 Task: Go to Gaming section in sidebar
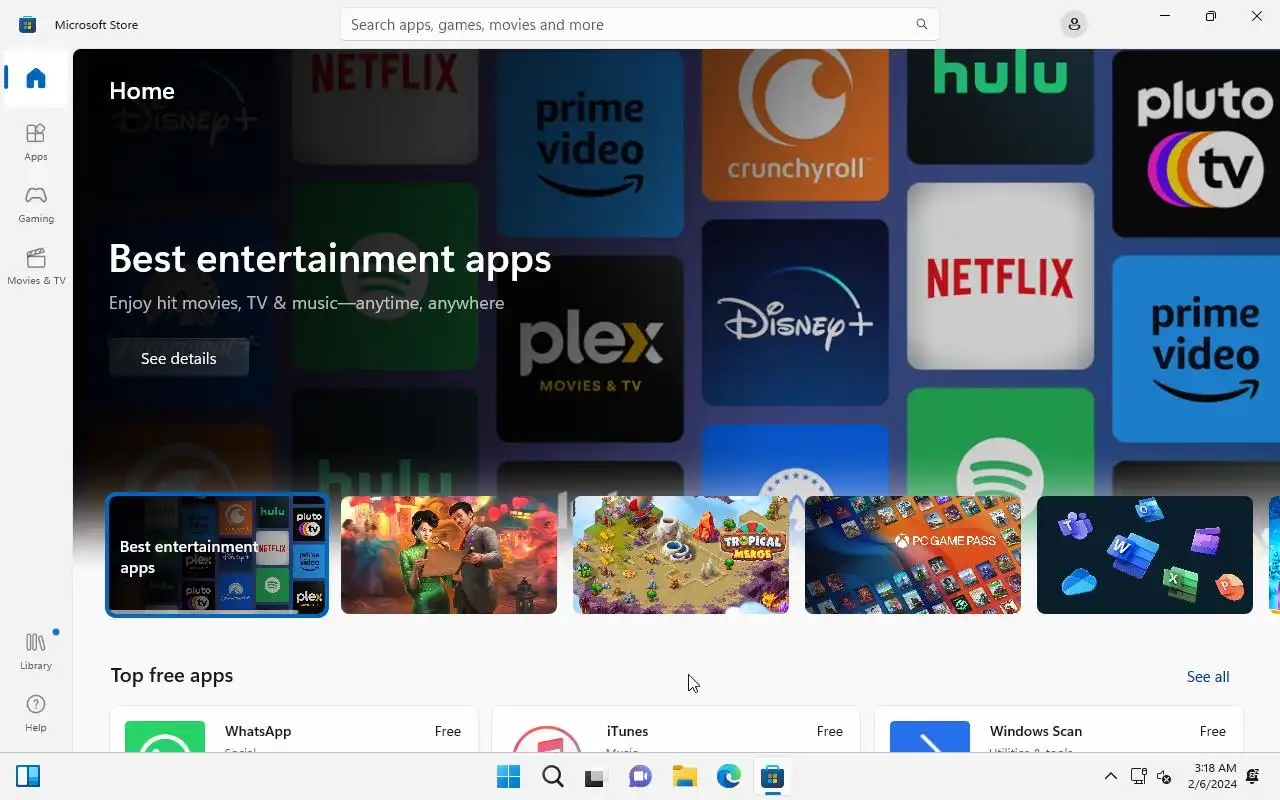click(x=36, y=204)
